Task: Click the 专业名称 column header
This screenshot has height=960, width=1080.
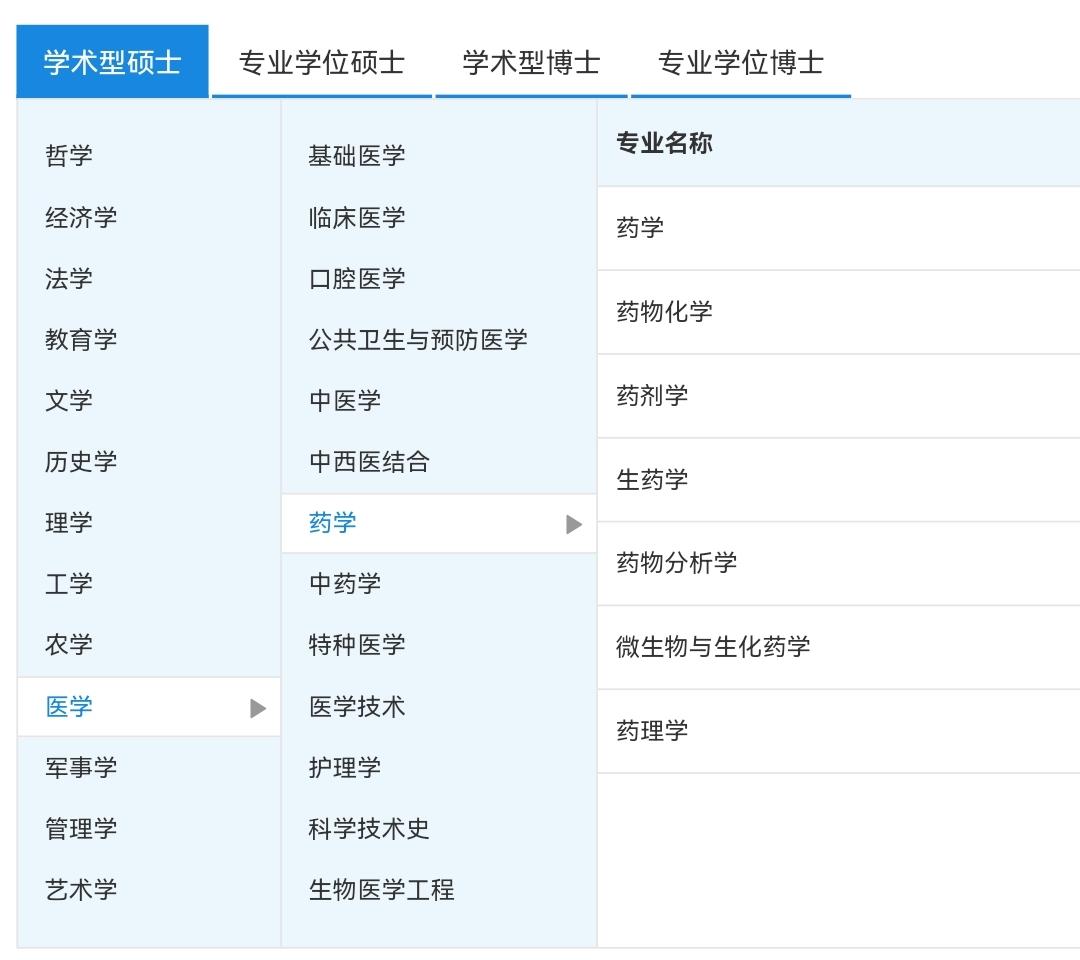Action: point(665,143)
